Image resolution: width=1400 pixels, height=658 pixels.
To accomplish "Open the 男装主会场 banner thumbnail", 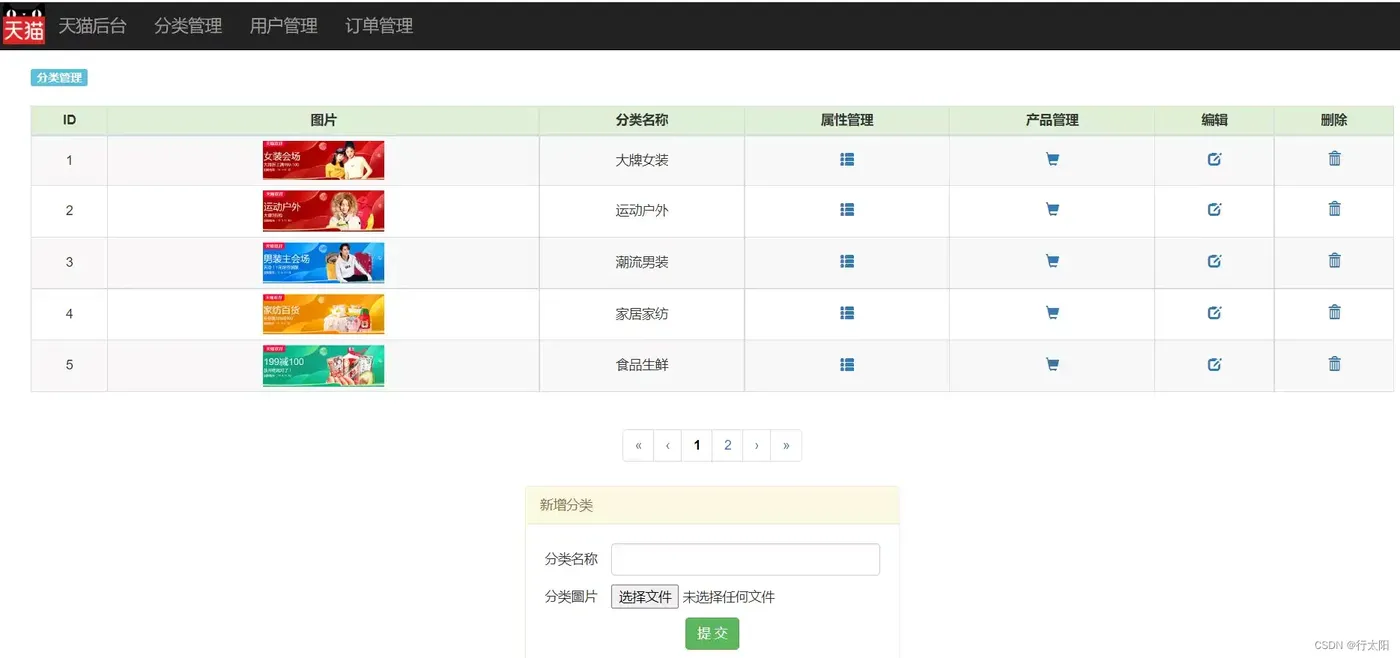I will (x=323, y=263).
